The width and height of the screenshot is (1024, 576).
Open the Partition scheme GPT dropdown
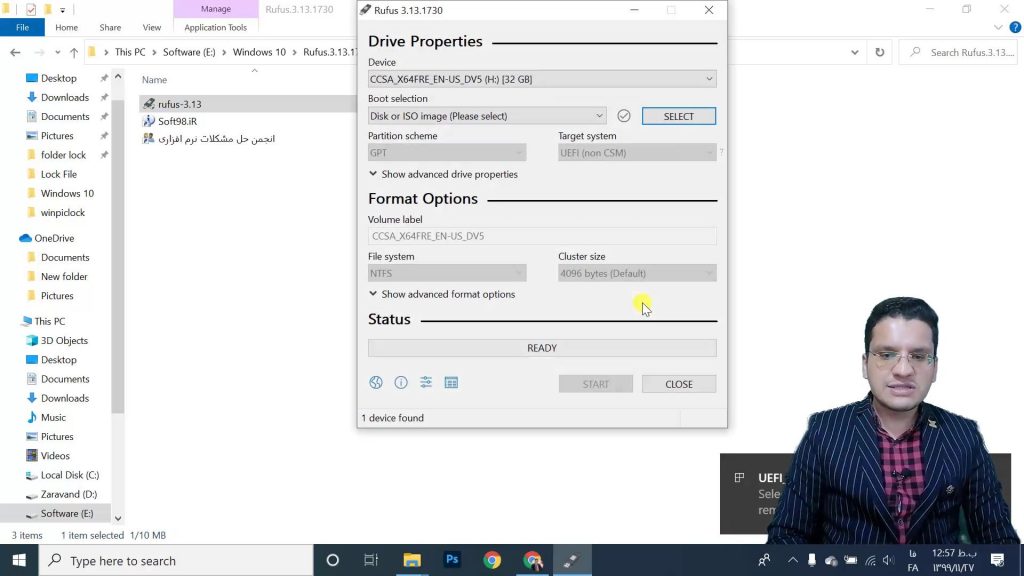[447, 152]
